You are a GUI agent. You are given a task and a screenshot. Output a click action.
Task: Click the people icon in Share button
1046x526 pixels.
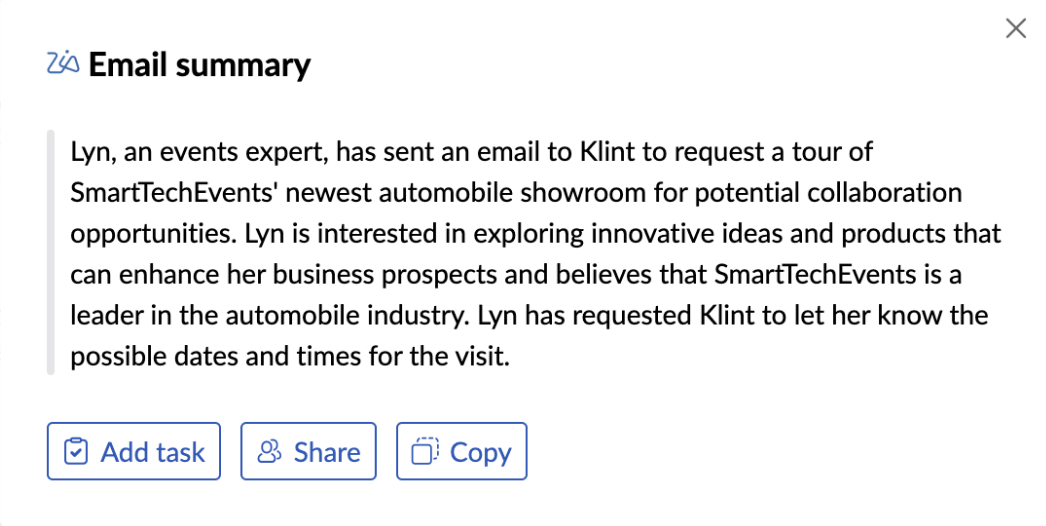click(x=269, y=452)
